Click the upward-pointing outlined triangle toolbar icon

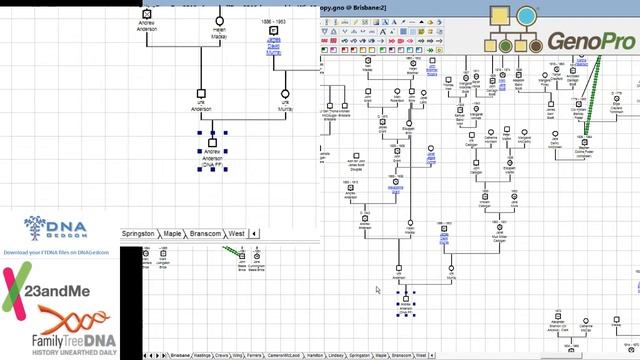tap(334, 31)
